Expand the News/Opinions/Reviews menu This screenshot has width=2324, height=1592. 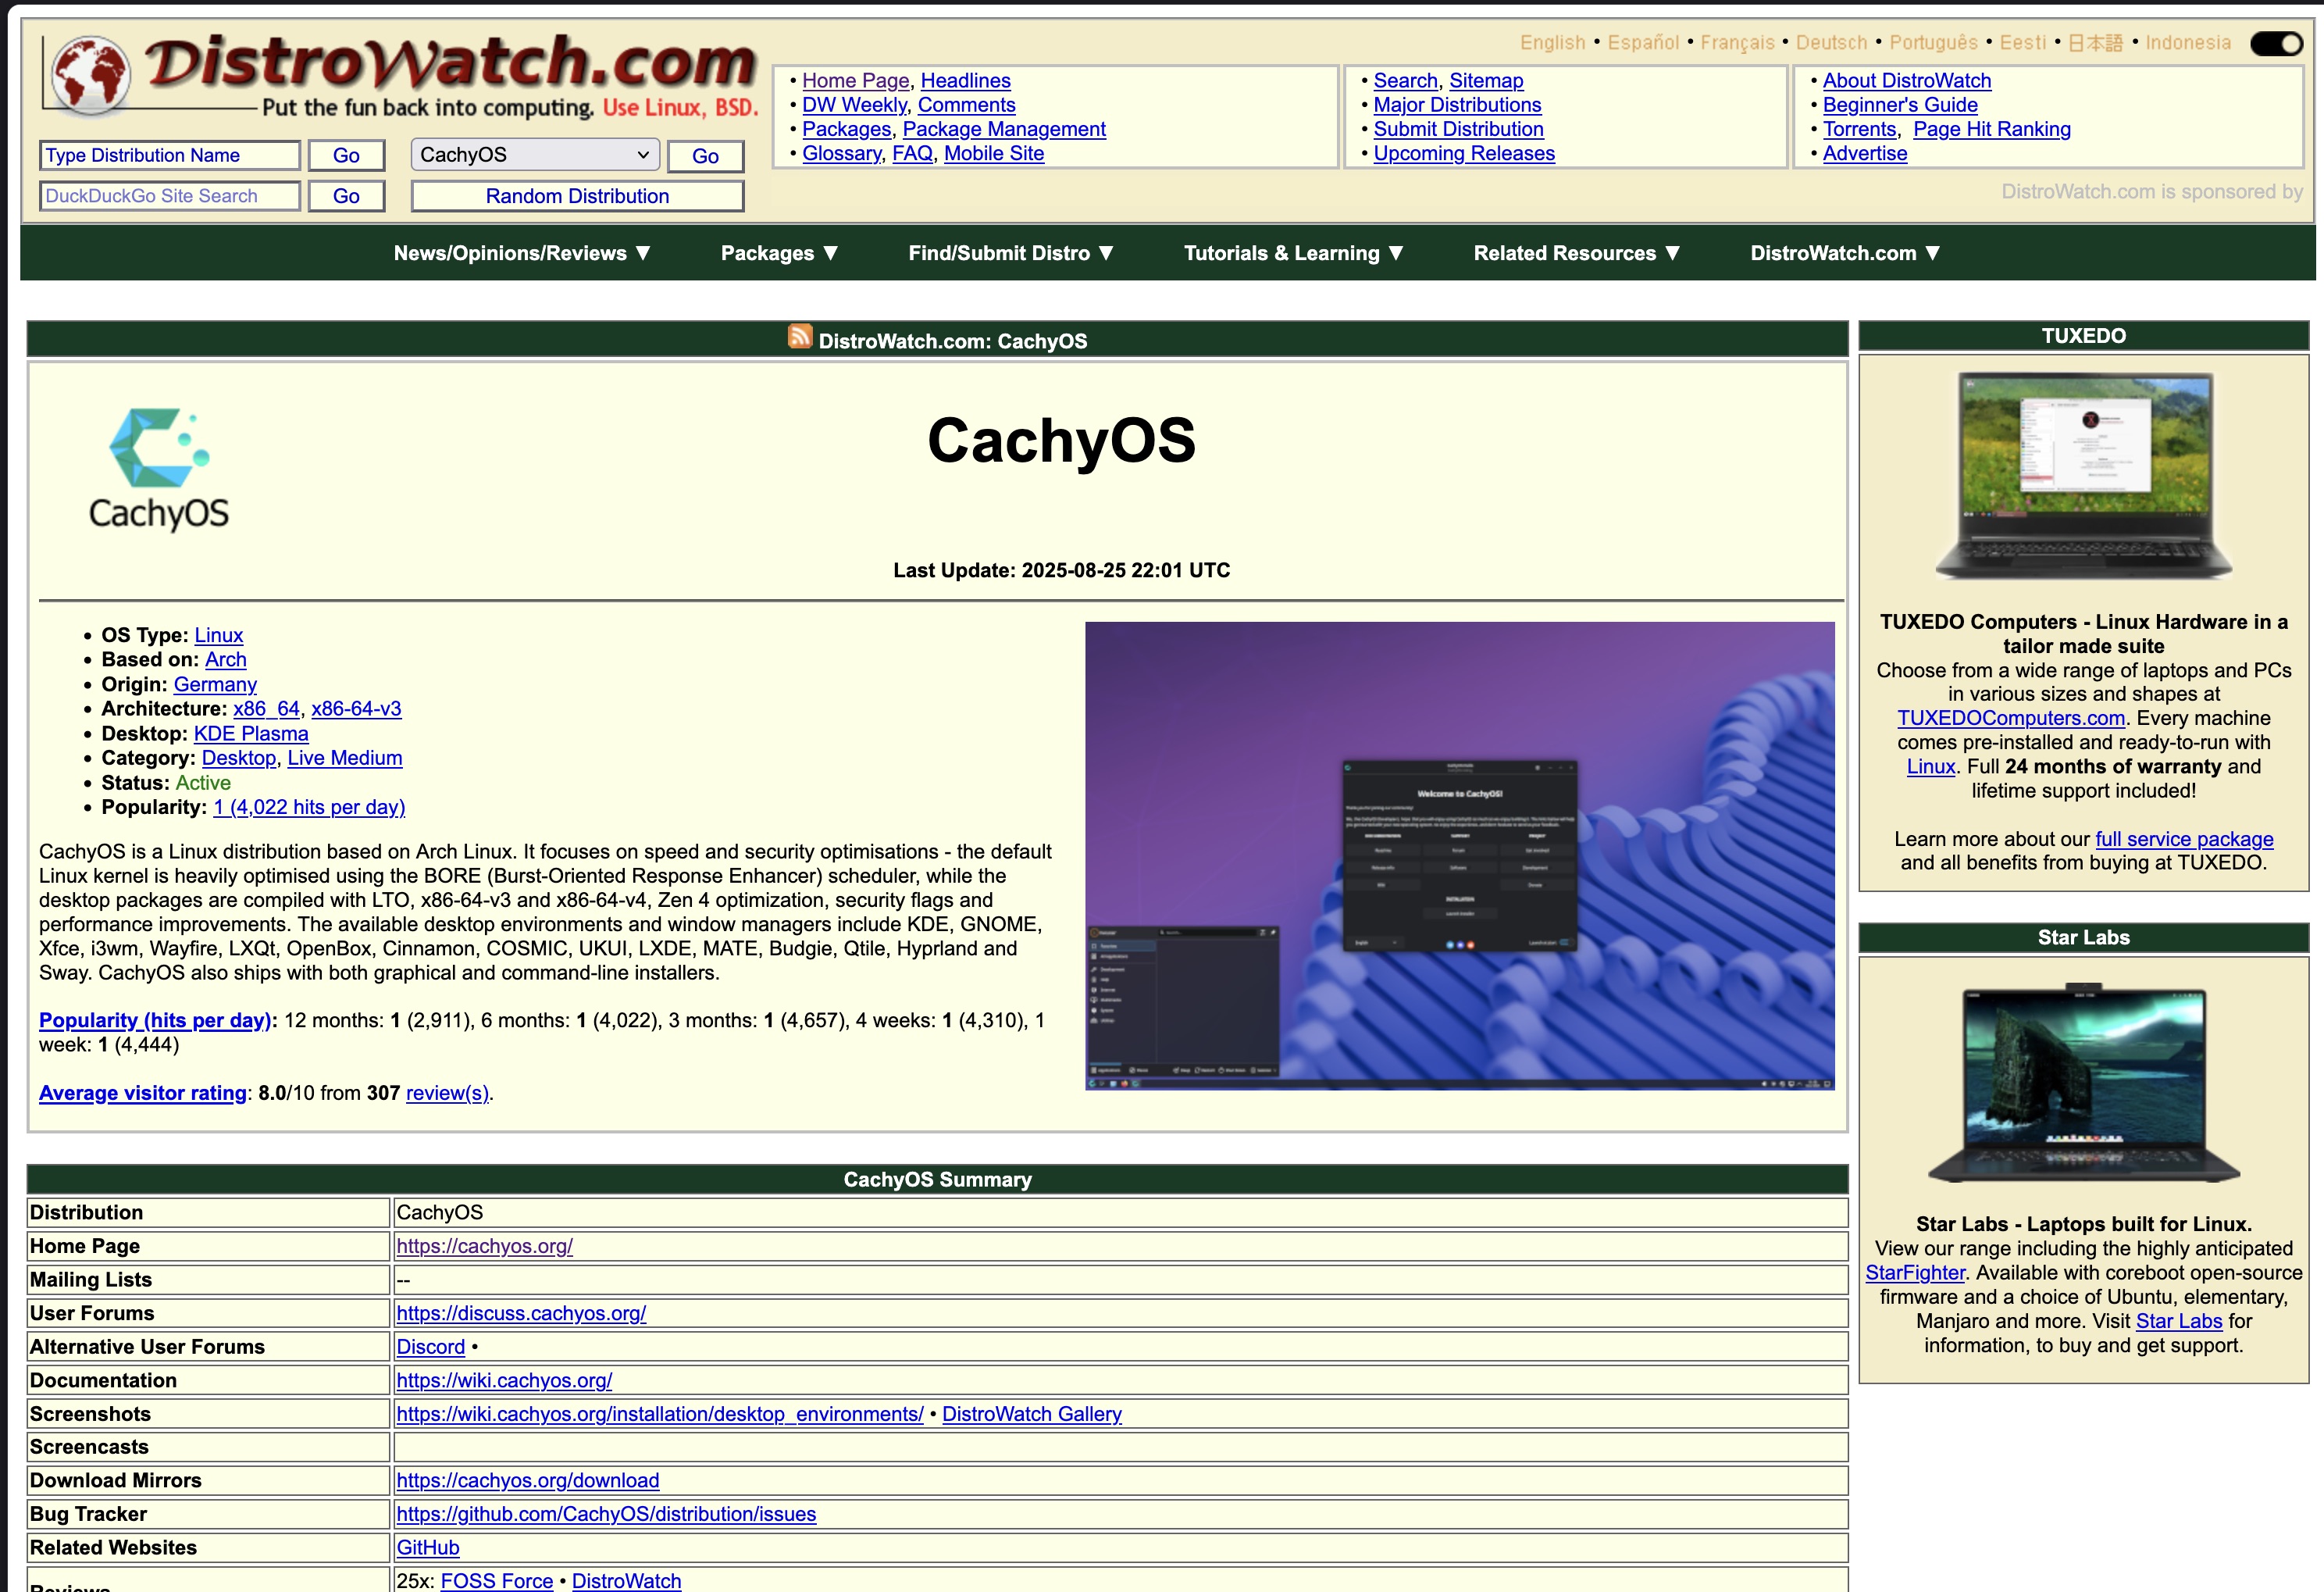point(522,253)
